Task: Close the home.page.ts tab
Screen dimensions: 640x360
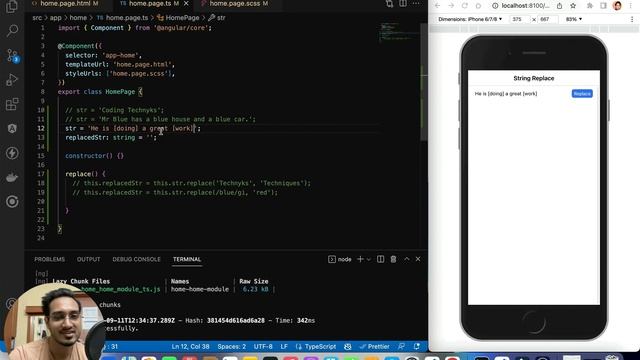Action: 186,3
